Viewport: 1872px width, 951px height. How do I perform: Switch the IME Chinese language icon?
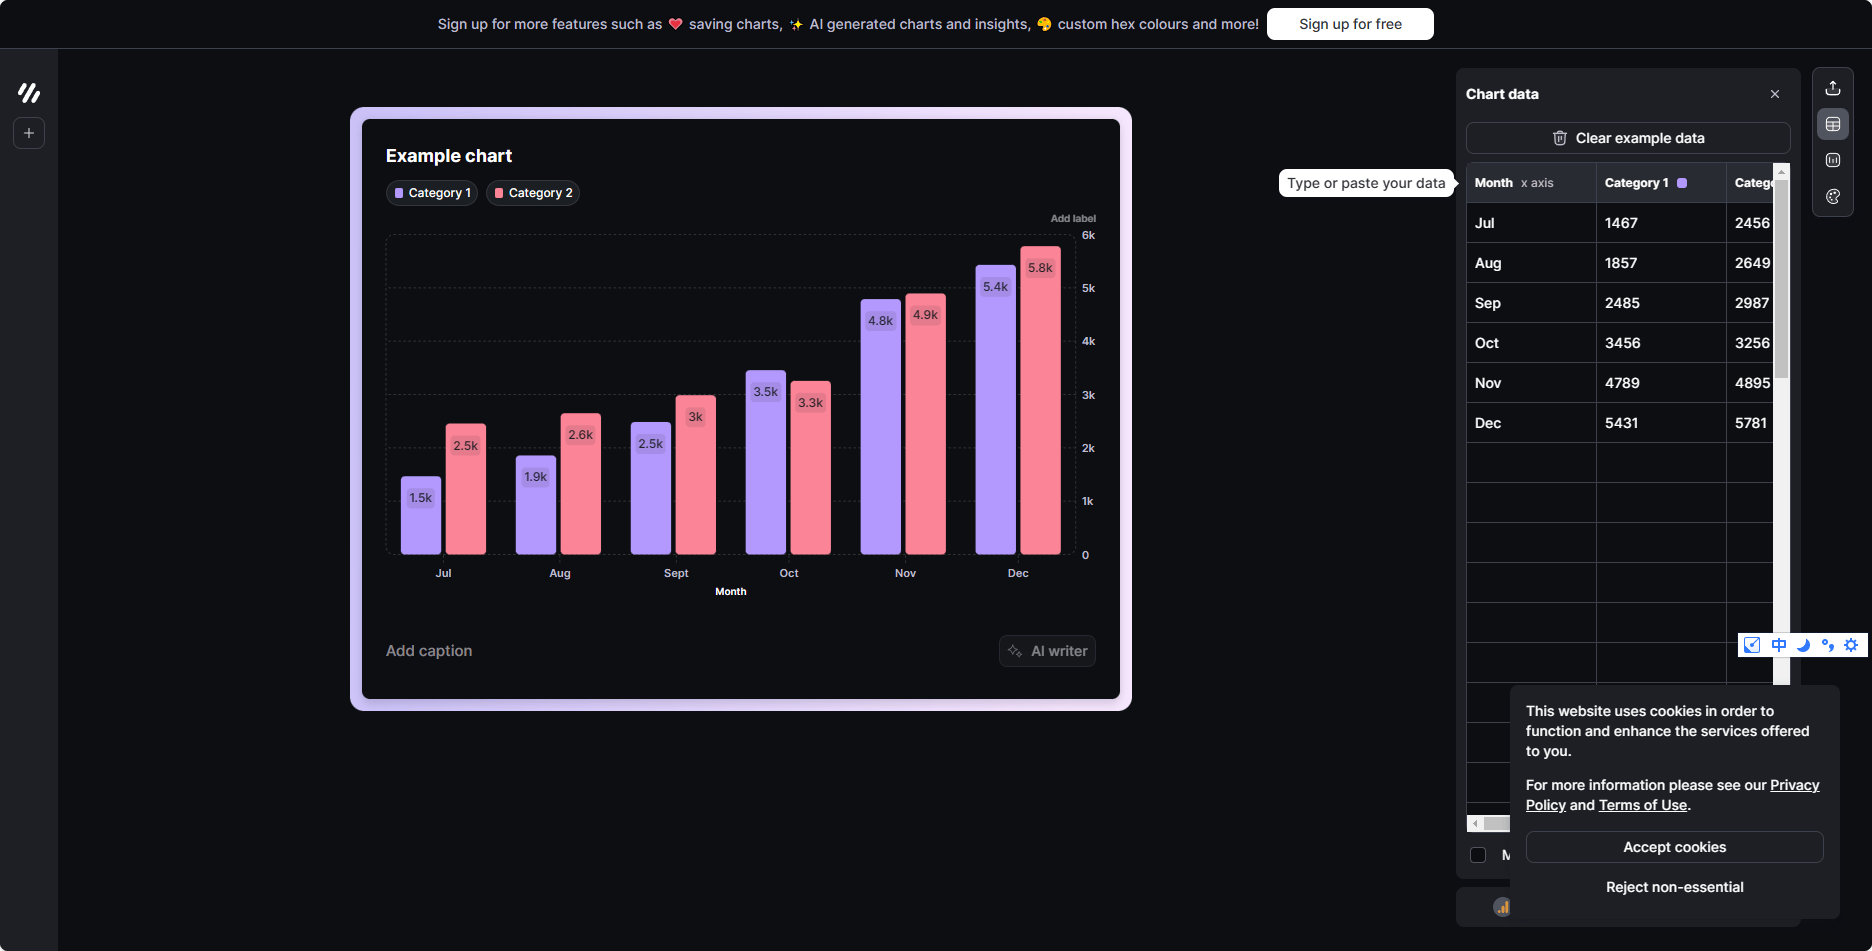pos(1778,645)
